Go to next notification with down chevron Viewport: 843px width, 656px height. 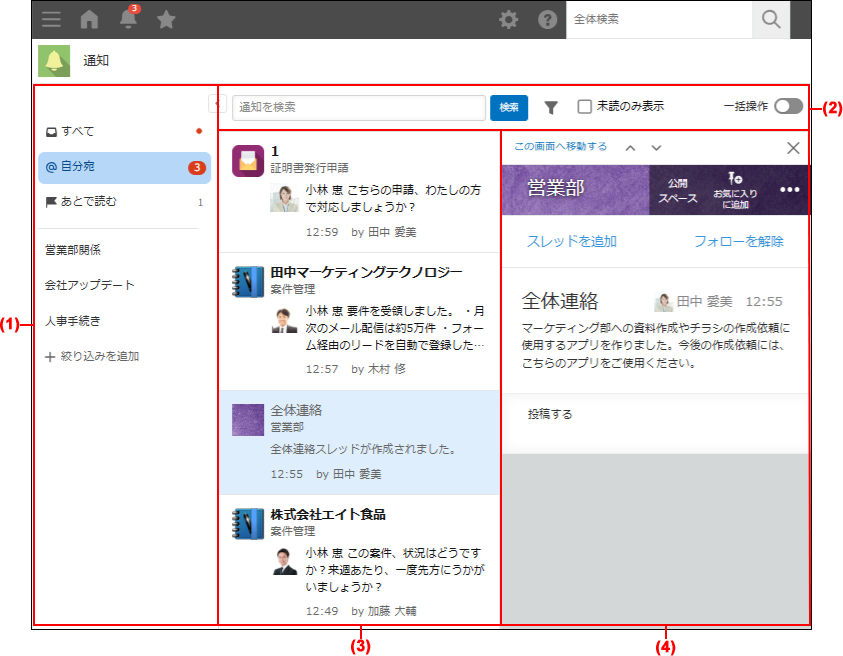click(x=656, y=148)
